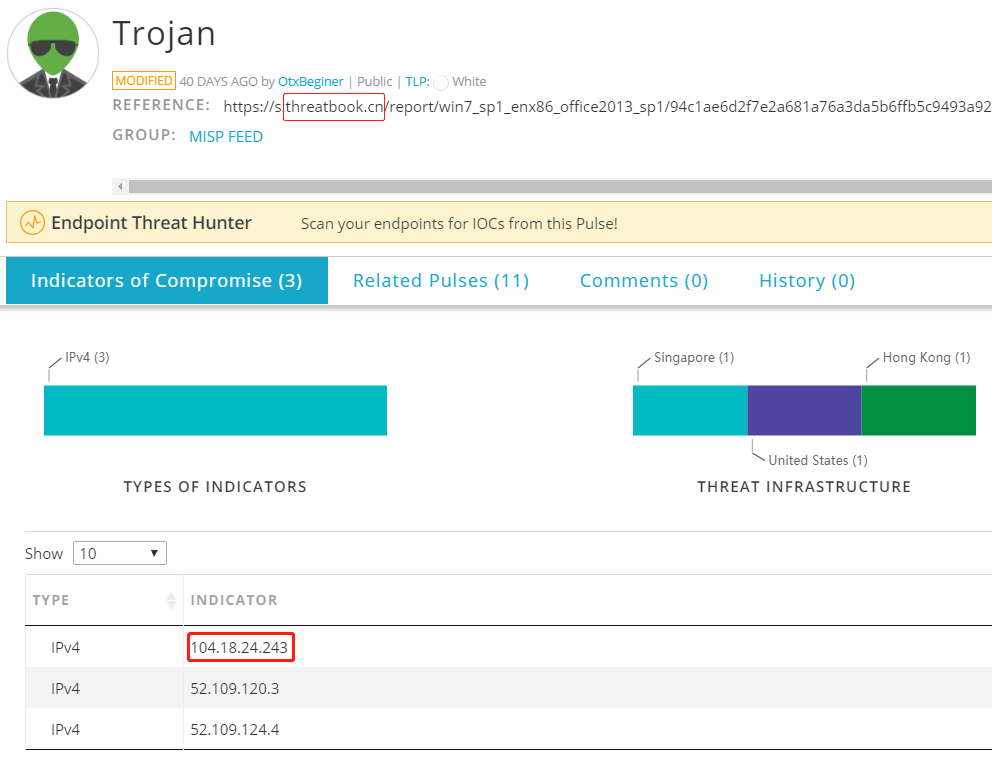Open the MISP FEED group link
Viewport: 992px width, 764px height.
click(x=226, y=137)
